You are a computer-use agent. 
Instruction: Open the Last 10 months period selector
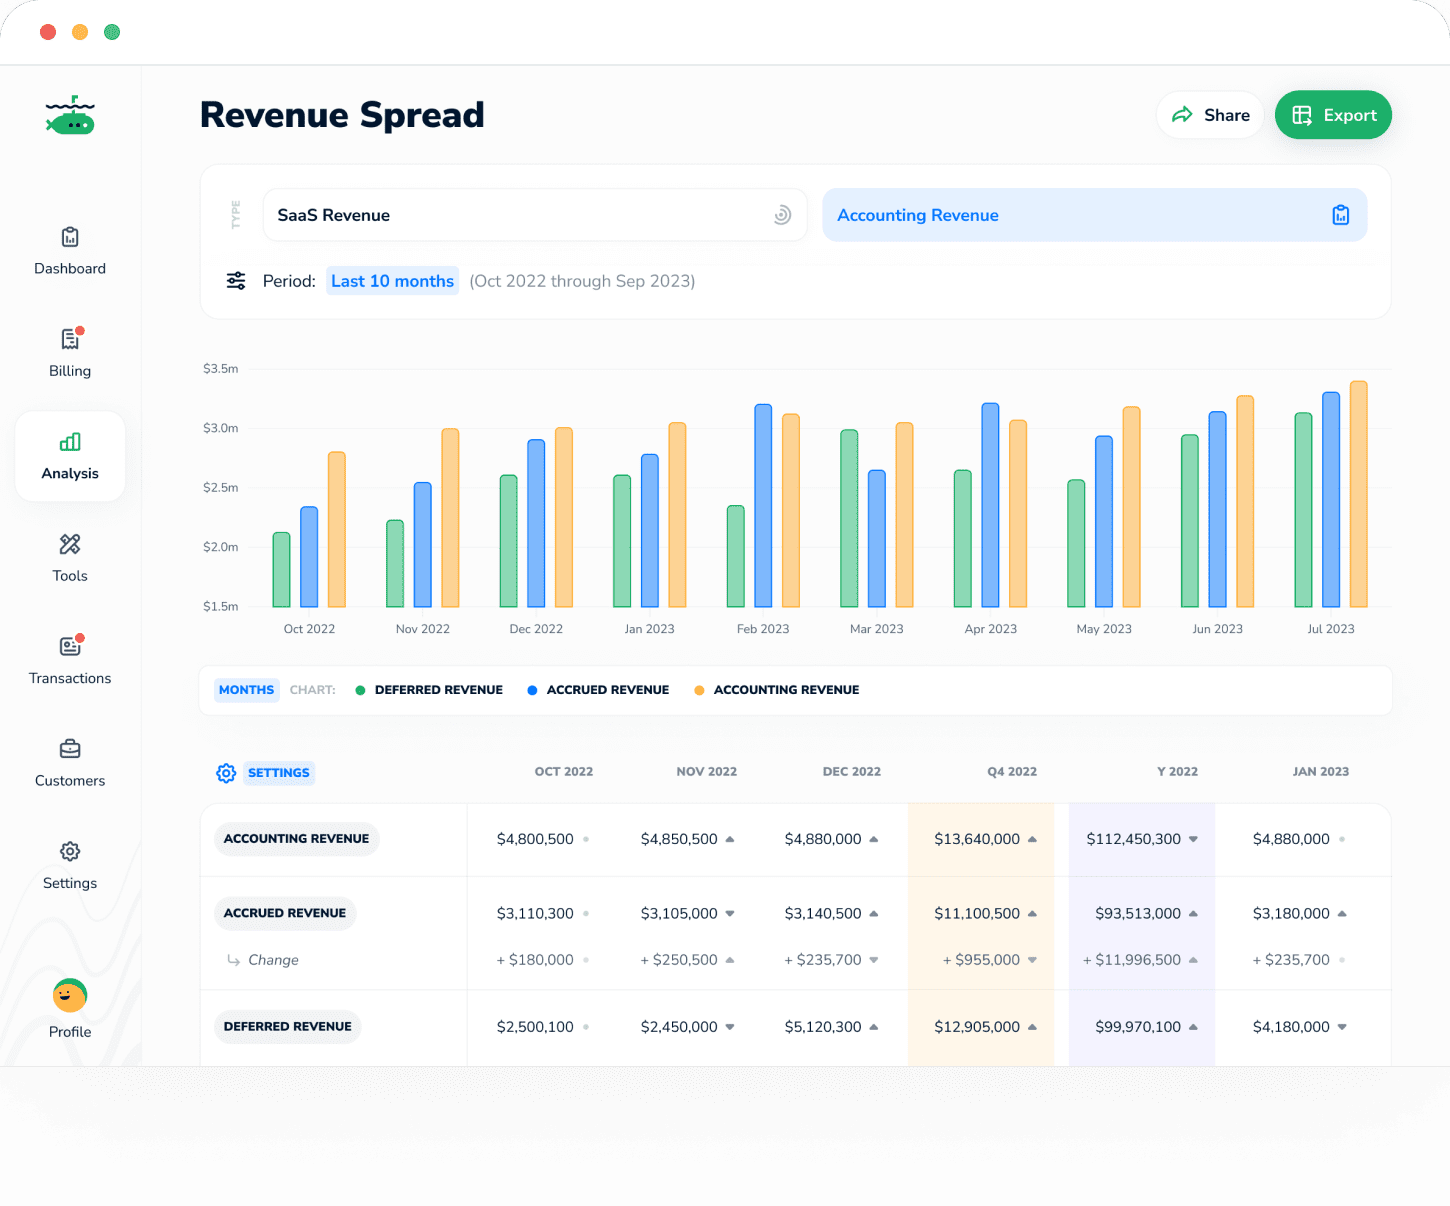point(392,281)
